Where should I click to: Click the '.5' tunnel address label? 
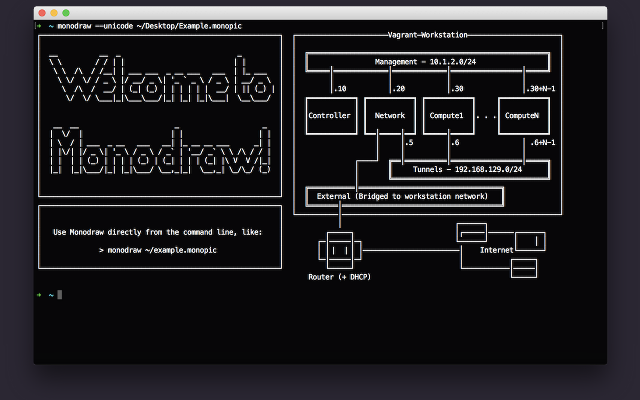[409, 142]
